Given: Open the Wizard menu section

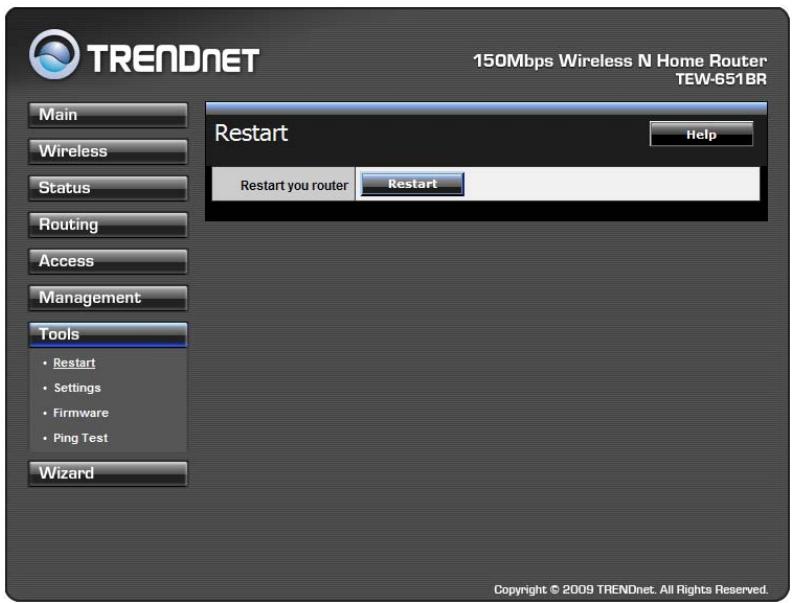Looking at the screenshot, I should 108,473.
